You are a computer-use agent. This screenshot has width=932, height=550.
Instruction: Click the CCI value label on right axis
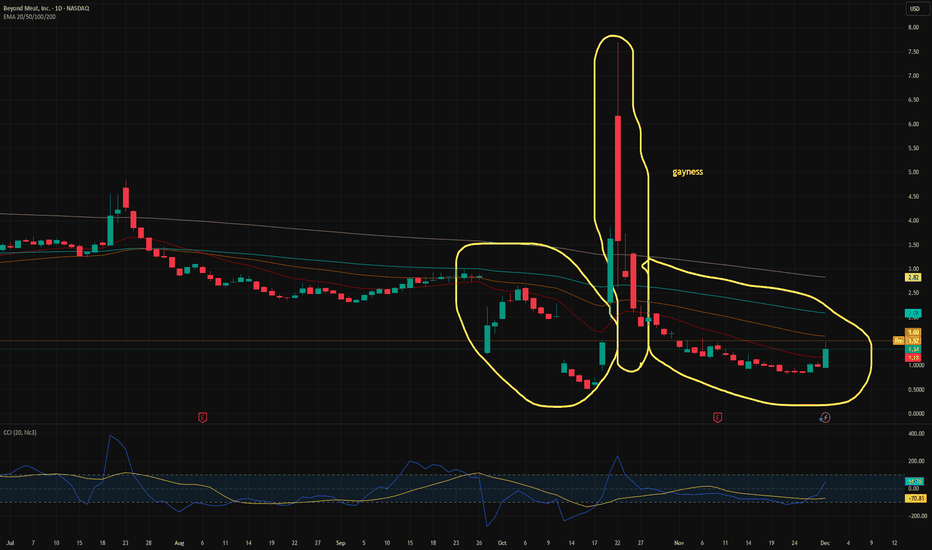(912, 481)
